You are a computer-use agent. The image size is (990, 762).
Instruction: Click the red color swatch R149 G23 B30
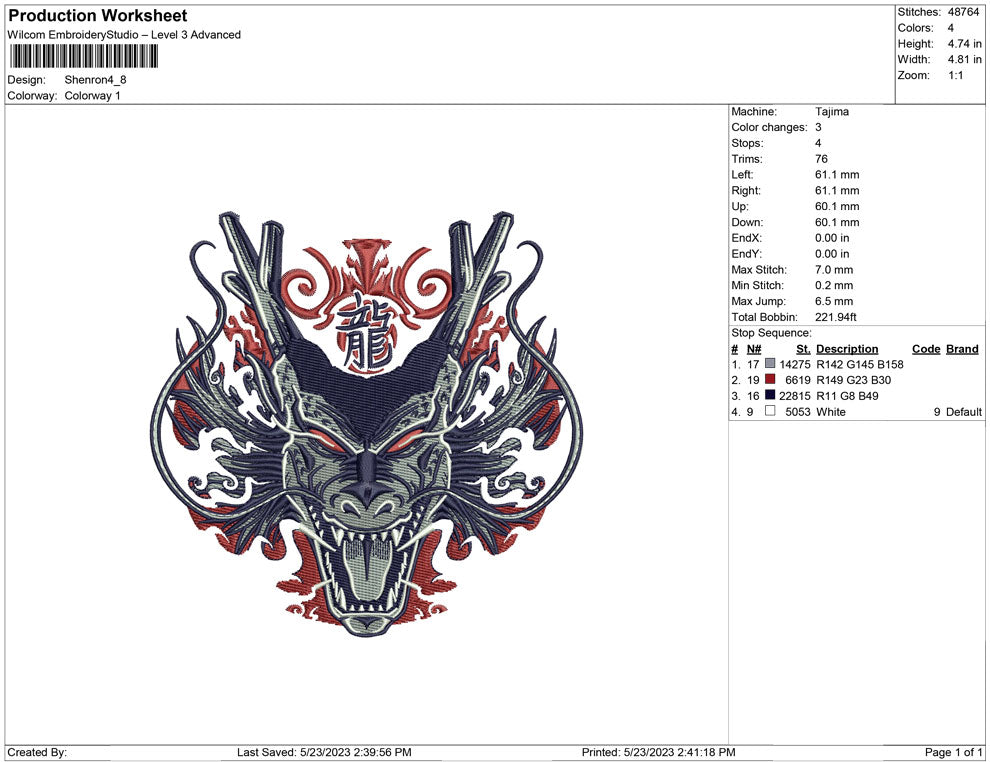[770, 379]
